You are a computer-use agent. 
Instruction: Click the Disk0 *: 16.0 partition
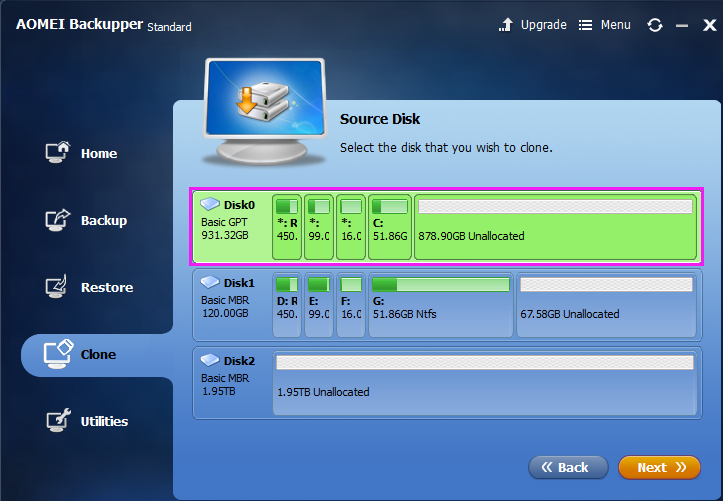coord(351,227)
